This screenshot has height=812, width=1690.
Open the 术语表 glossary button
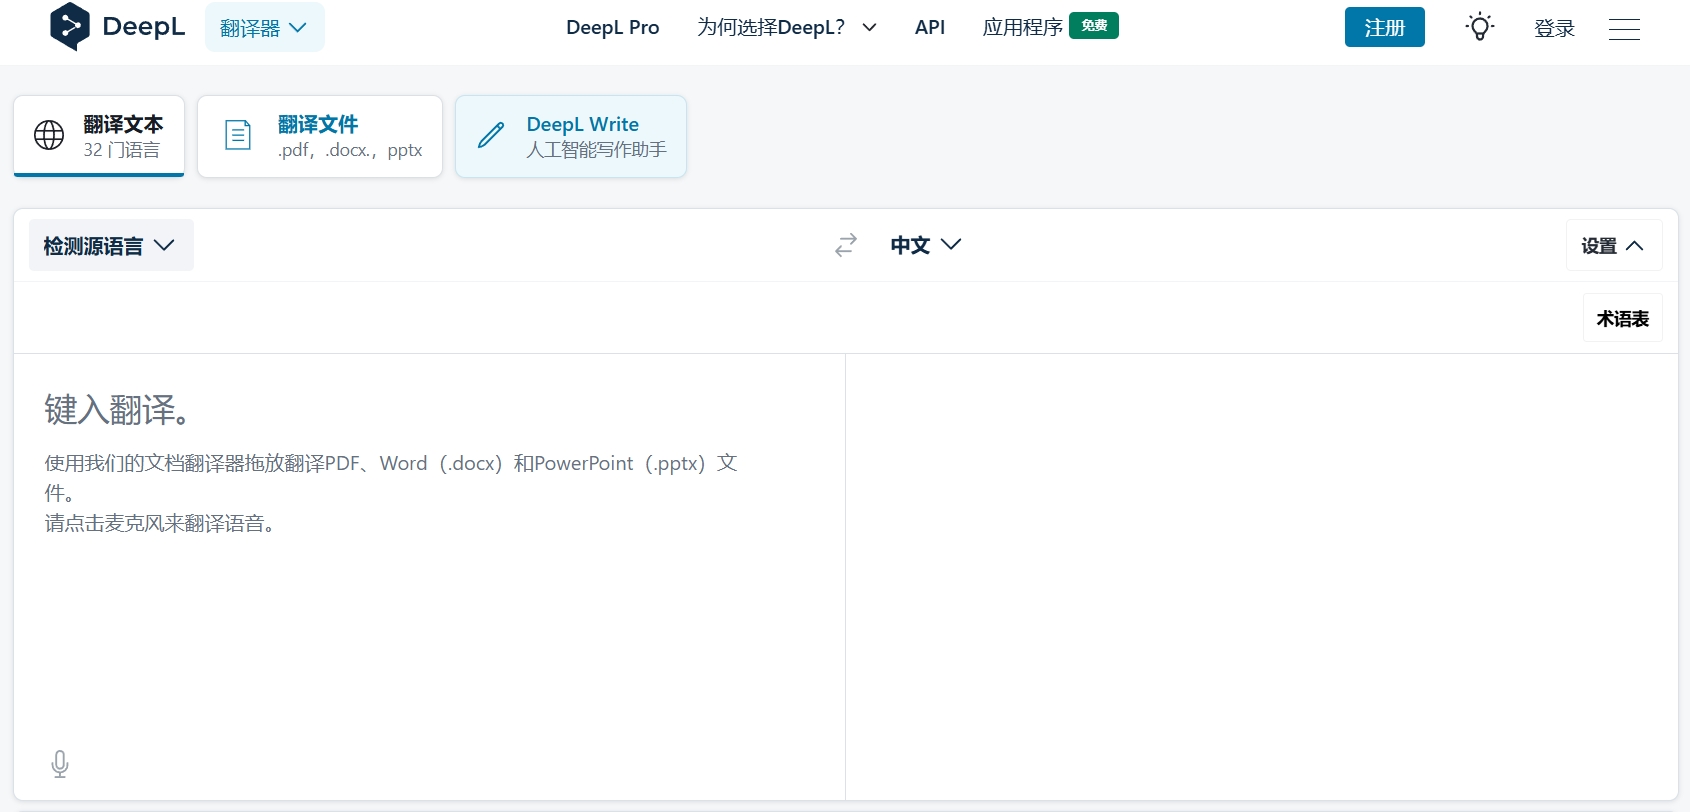click(x=1622, y=318)
